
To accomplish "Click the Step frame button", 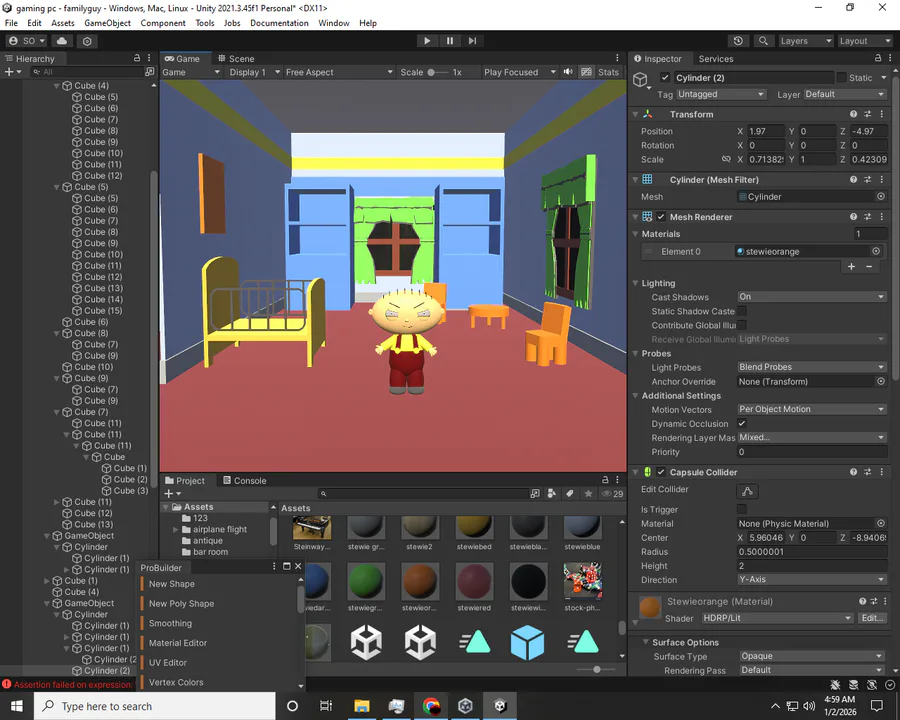I will (x=472, y=41).
